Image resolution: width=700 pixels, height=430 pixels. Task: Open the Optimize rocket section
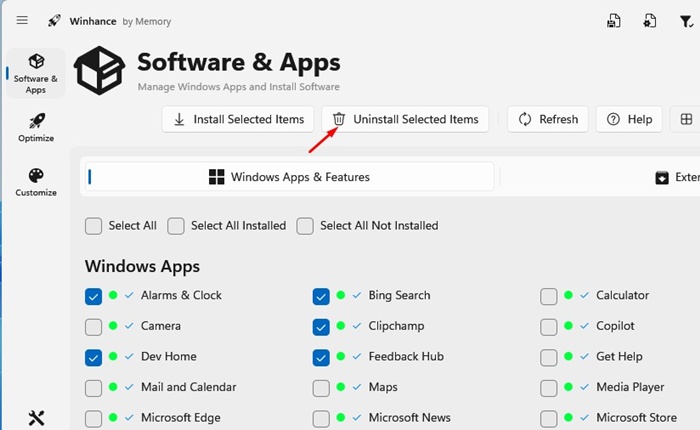36,126
